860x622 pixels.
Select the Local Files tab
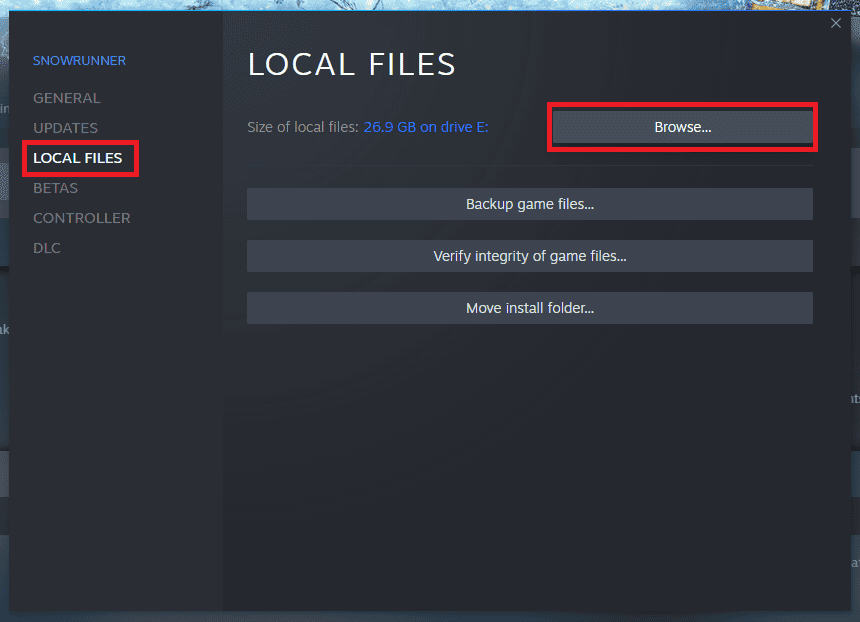(78, 158)
